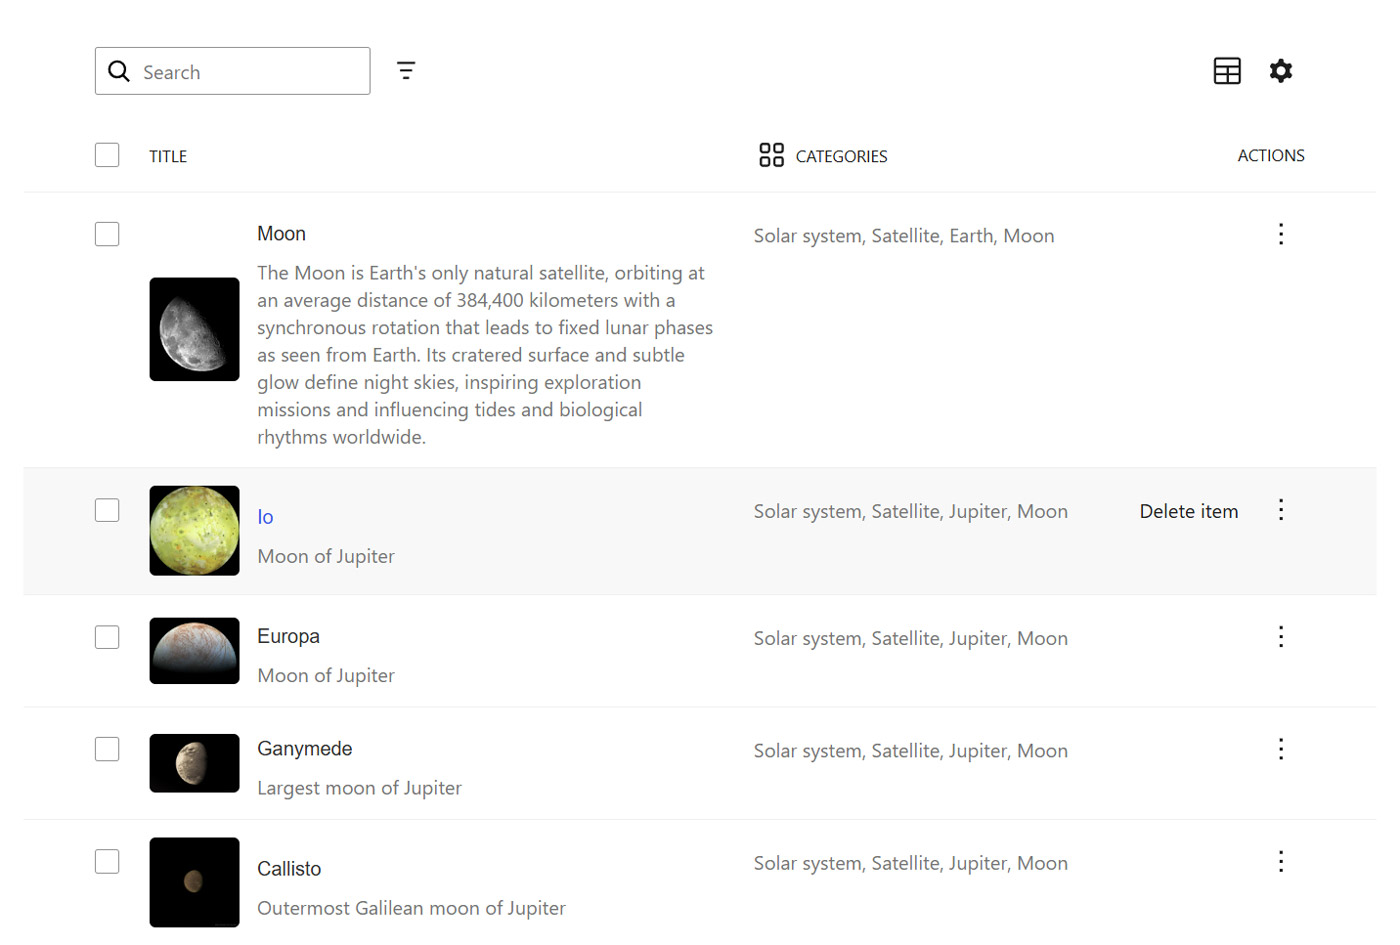Open the actions kebab menu for Europa

[1281, 636]
